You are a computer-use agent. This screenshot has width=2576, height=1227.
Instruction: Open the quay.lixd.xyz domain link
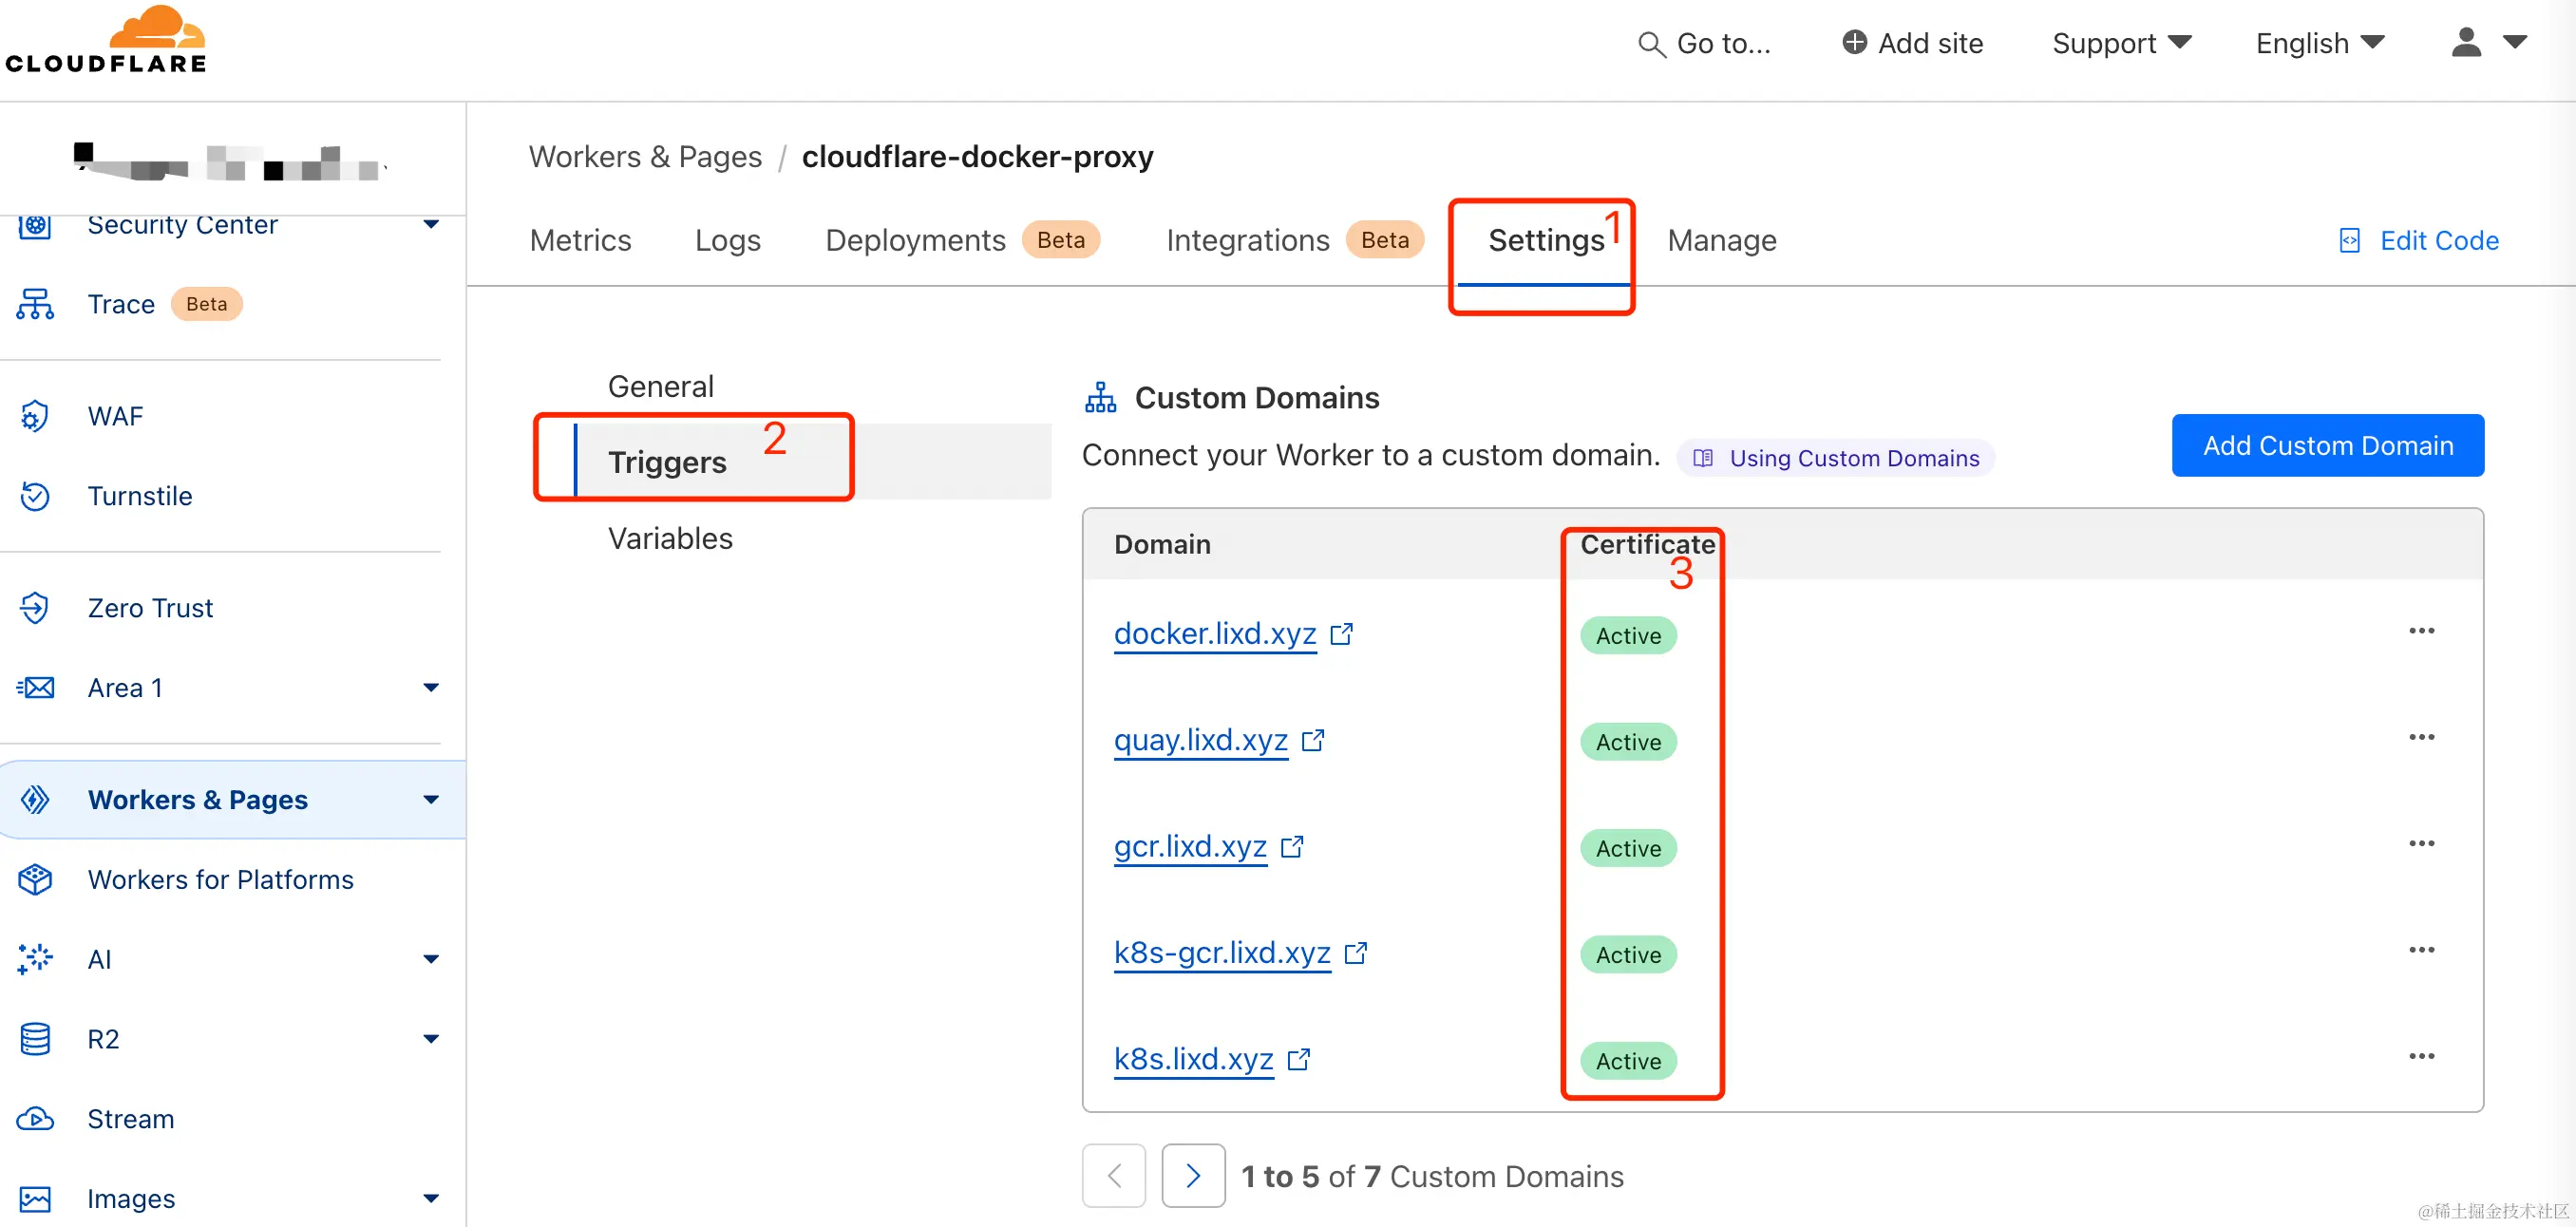point(1201,740)
